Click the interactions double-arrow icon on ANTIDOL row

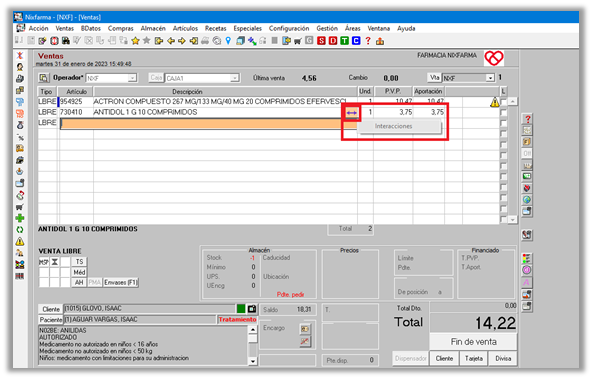pyautogui.click(x=352, y=112)
